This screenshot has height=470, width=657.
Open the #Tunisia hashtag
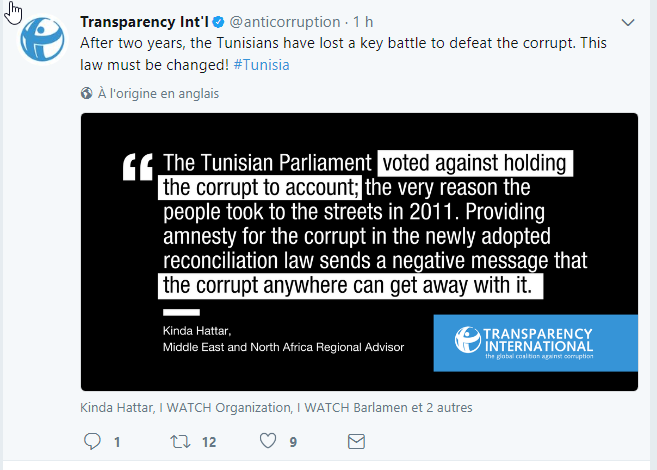pos(262,64)
